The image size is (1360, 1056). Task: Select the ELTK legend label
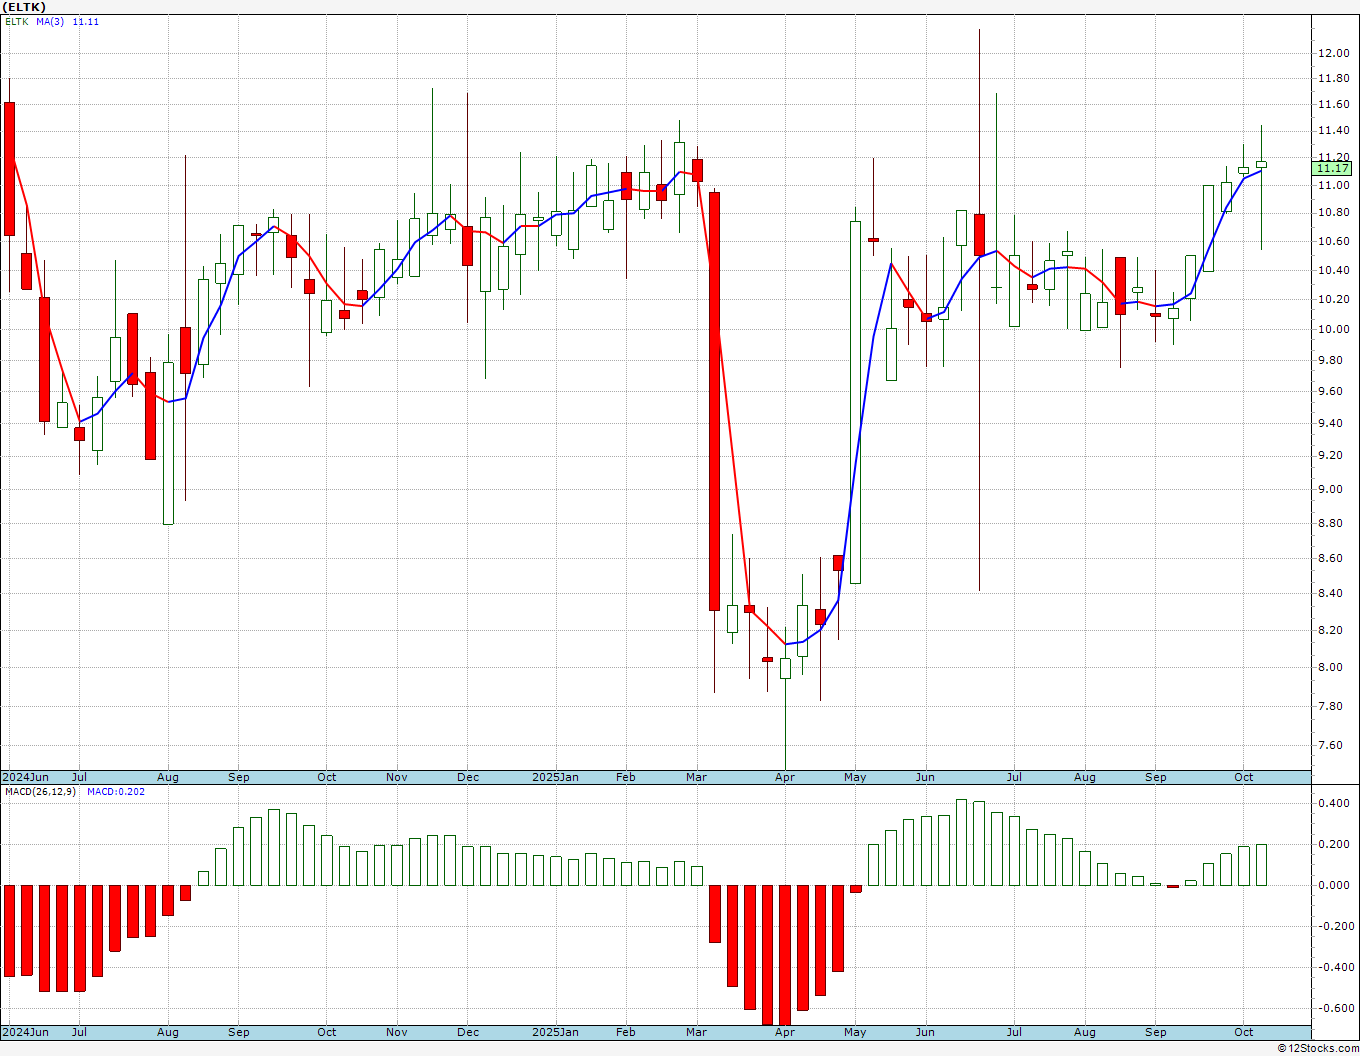pyautogui.click(x=17, y=22)
